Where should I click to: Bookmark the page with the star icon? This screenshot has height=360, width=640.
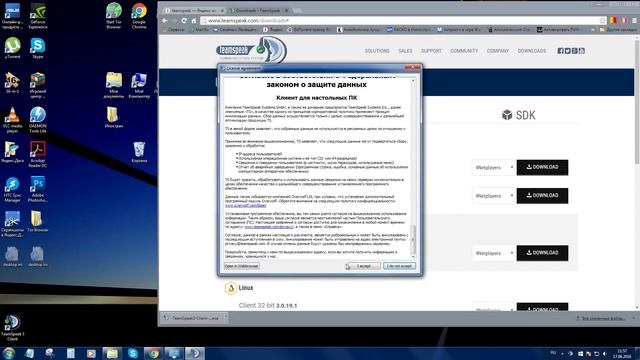coord(602,20)
